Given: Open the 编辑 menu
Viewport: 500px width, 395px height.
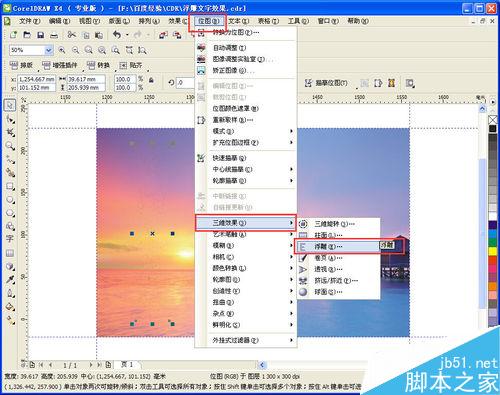Looking at the screenshot, I should tap(59, 21).
